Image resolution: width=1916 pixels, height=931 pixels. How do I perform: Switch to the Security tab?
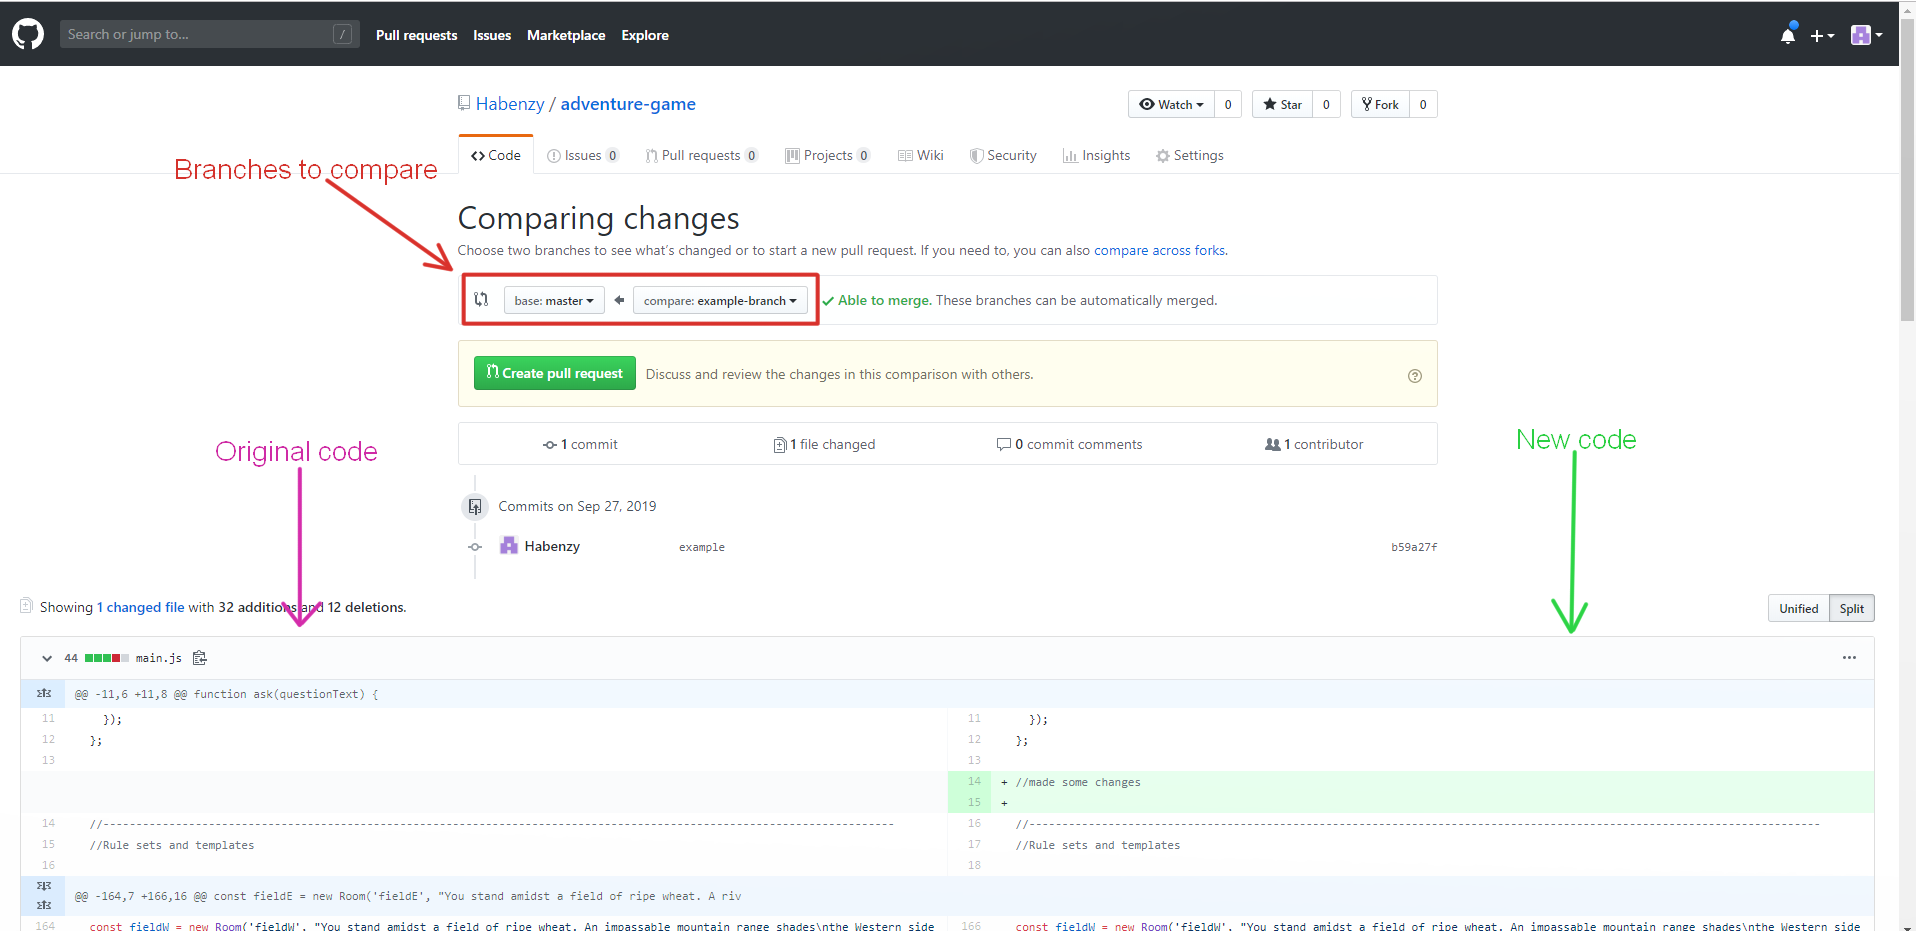(1003, 155)
